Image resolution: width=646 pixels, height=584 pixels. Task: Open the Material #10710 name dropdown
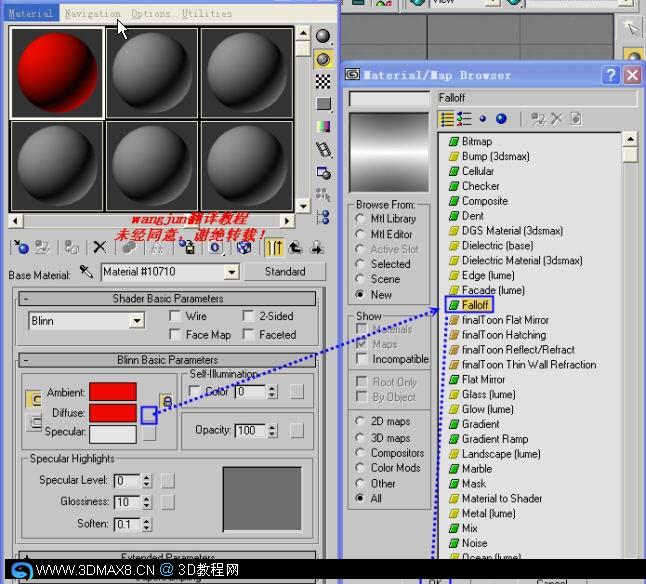click(232, 272)
